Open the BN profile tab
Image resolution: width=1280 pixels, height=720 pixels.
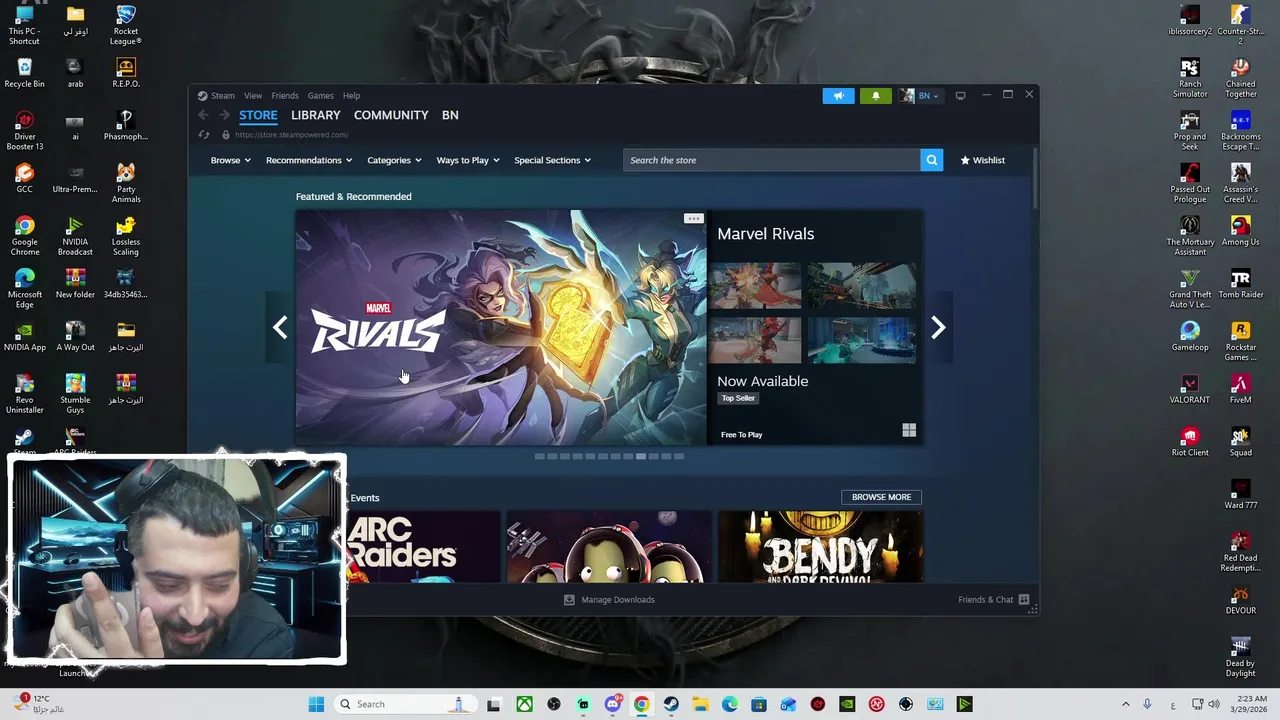tap(450, 115)
